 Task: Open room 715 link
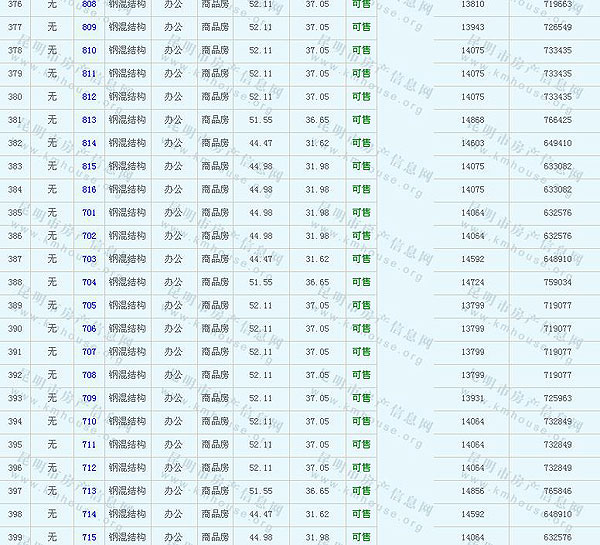click(x=89, y=538)
